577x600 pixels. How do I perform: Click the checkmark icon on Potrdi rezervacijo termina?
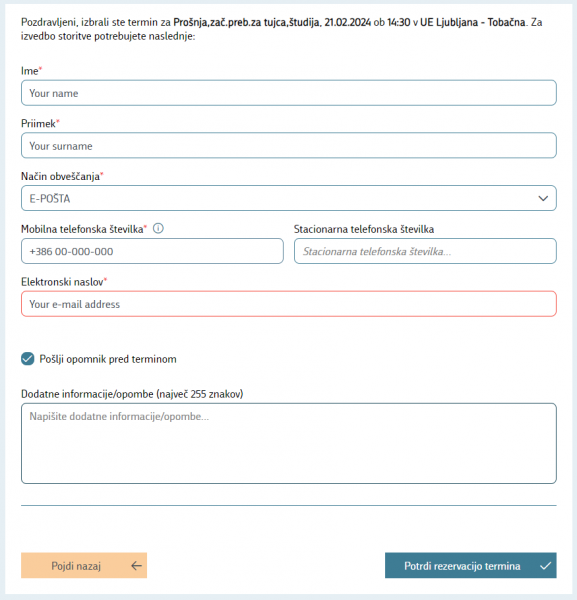[x=545, y=566]
